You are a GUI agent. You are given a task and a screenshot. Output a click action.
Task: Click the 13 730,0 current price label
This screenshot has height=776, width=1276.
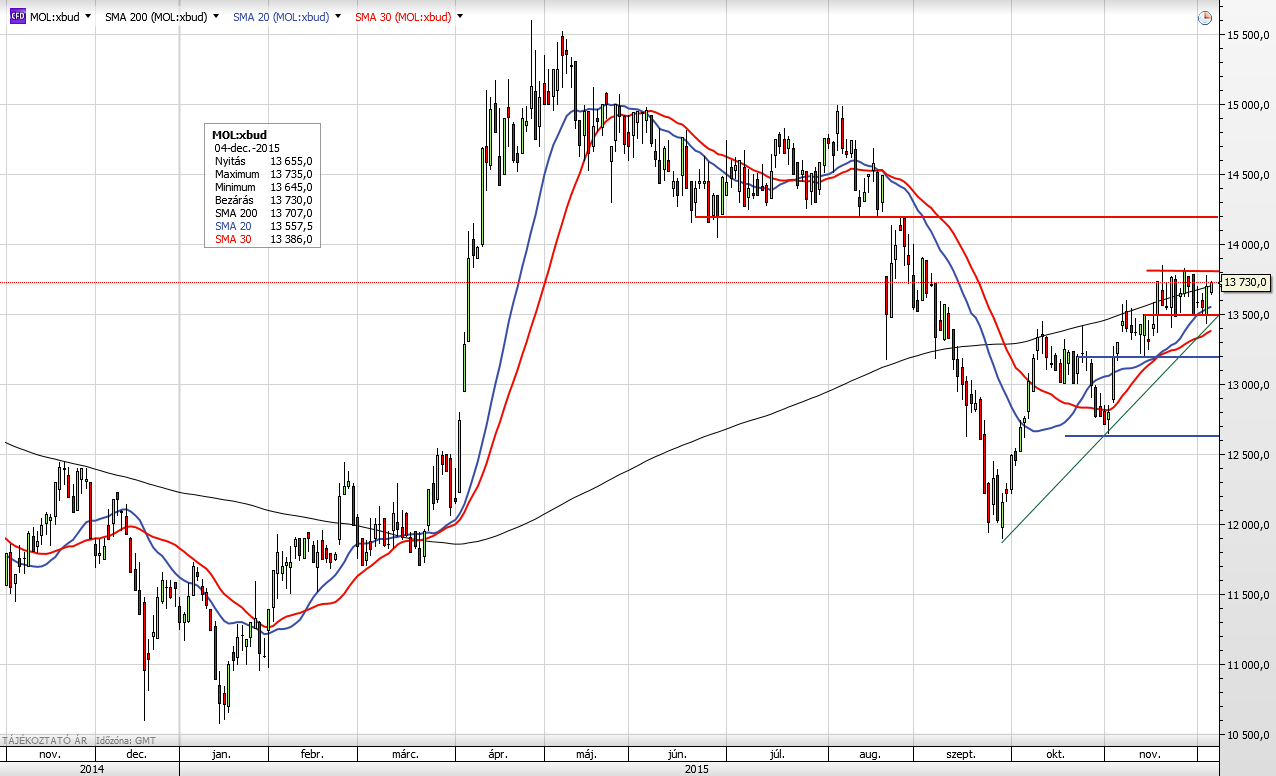[x=1247, y=283]
